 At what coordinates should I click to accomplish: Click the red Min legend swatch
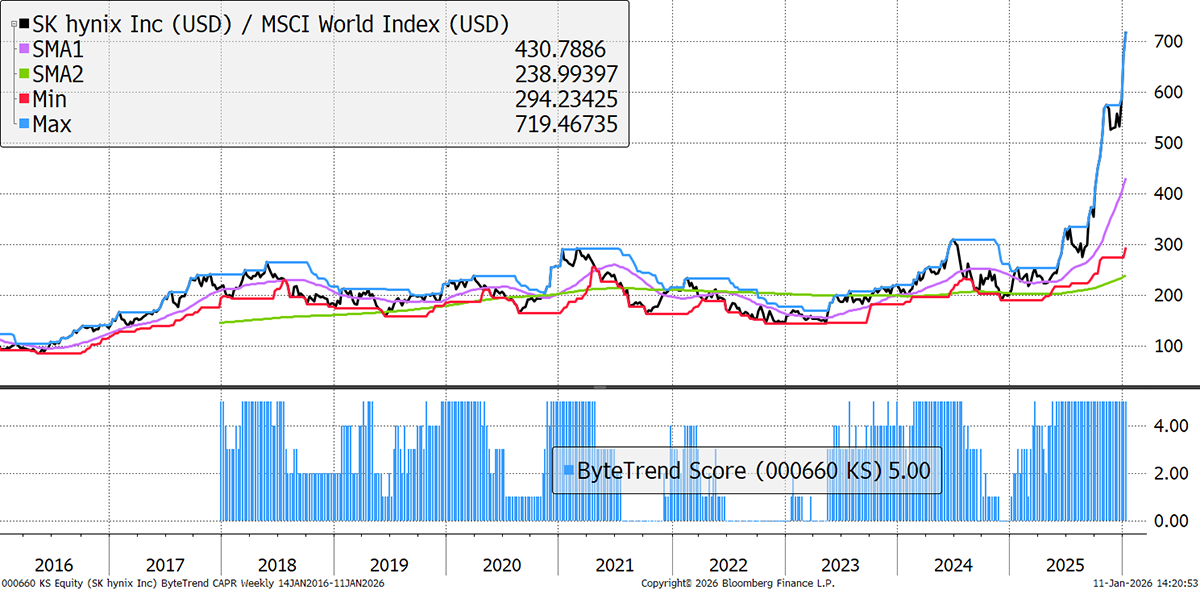(23, 99)
